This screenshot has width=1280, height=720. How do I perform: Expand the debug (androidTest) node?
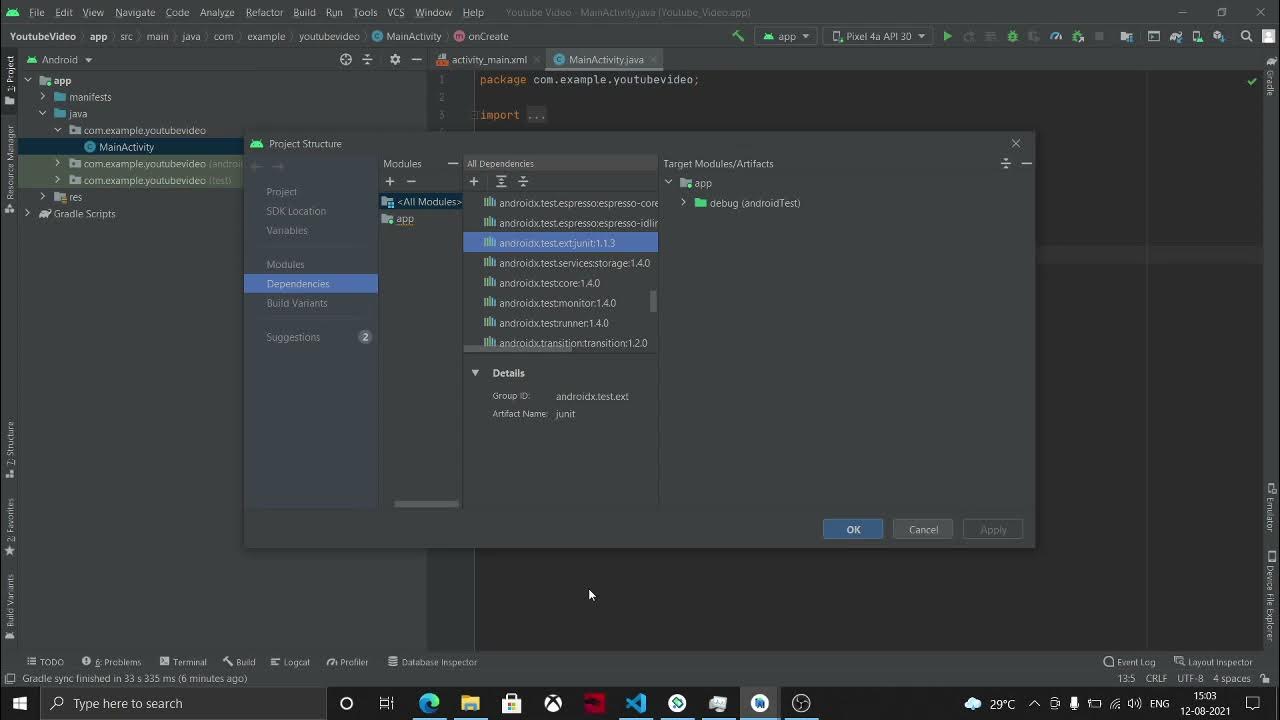pos(684,203)
